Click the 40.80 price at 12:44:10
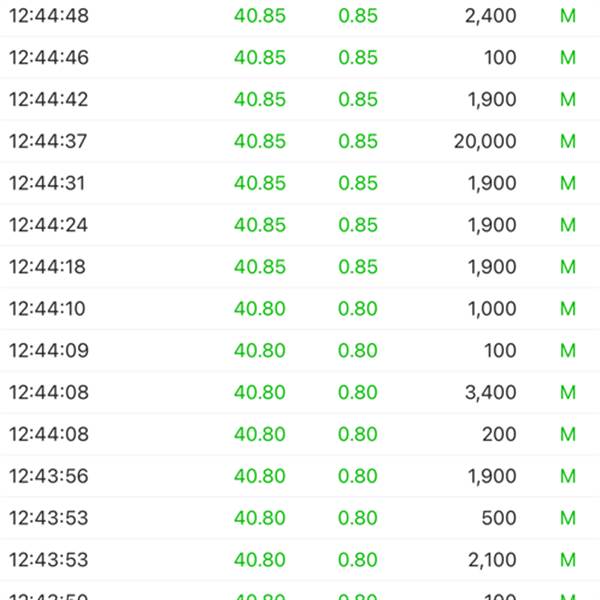The image size is (600, 600). coord(260,308)
